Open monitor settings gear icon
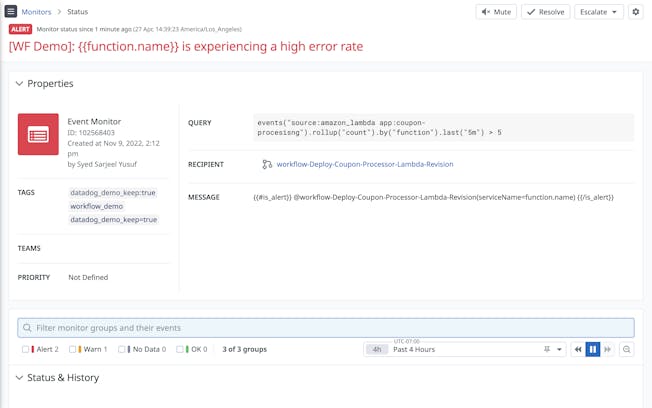This screenshot has height=408, width=652. coord(636,12)
